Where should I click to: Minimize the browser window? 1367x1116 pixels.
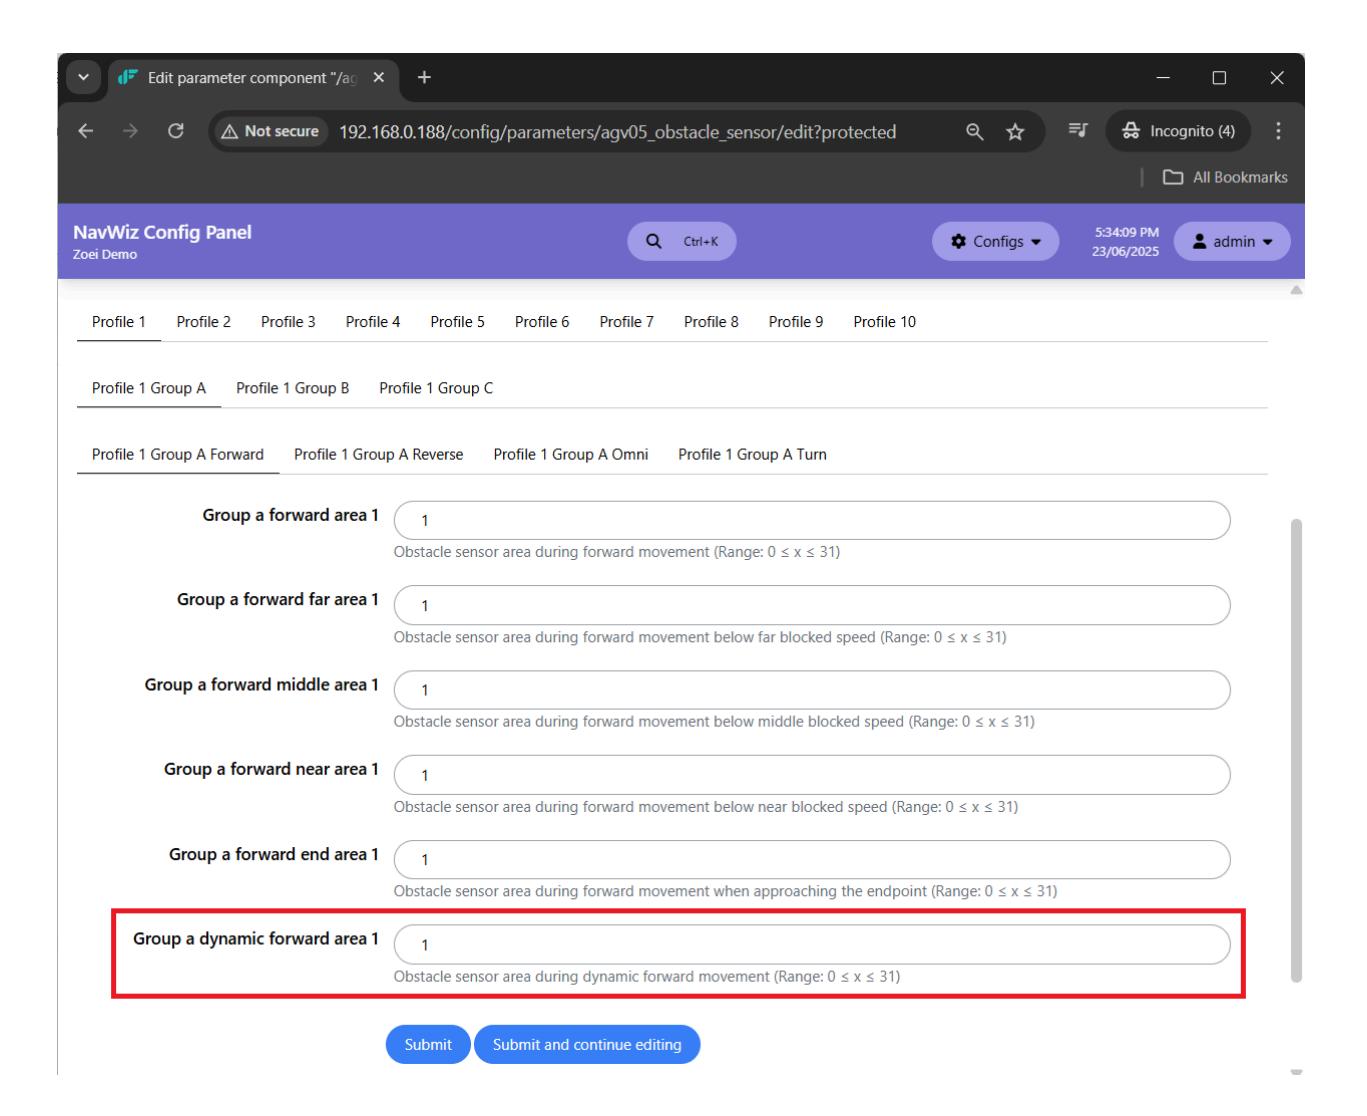[1162, 78]
